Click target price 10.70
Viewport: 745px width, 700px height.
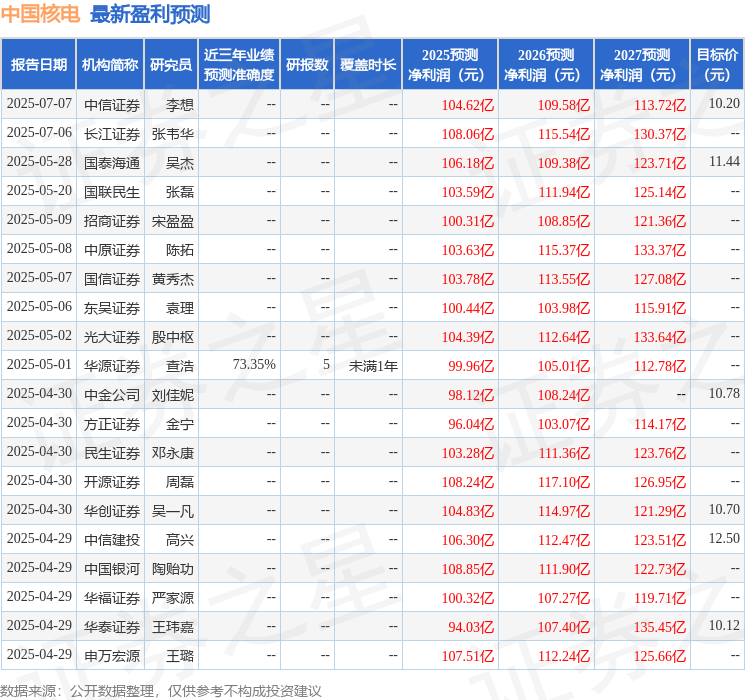tap(724, 509)
